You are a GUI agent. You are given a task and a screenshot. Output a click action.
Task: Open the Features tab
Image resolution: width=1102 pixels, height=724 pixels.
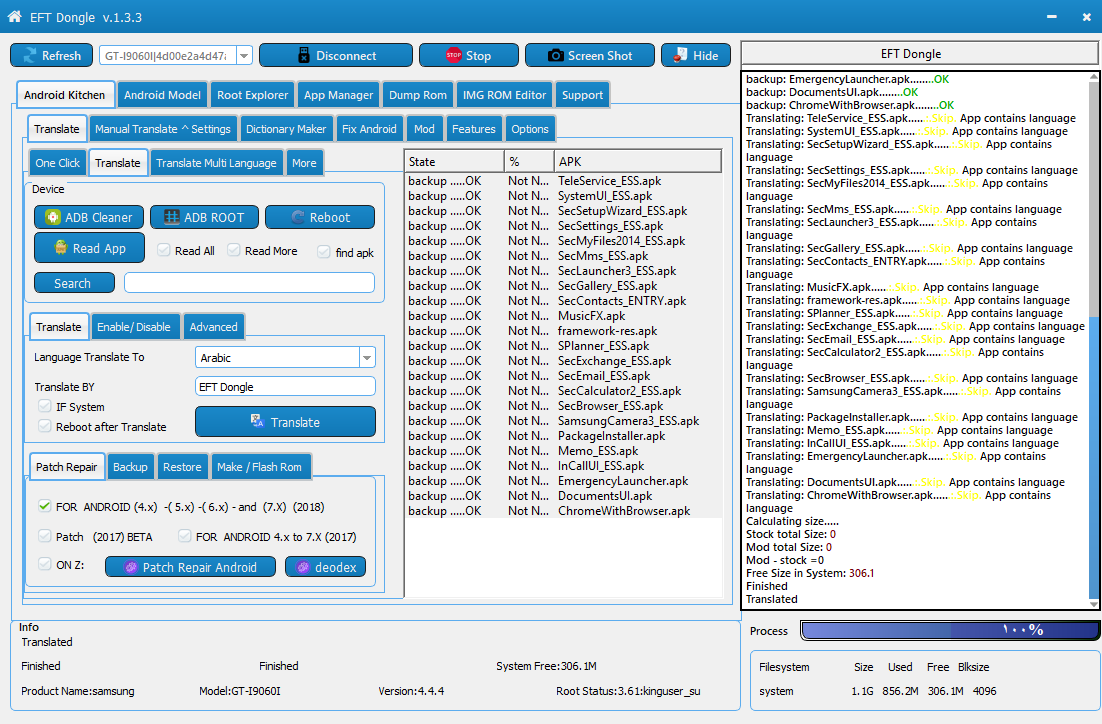coord(474,129)
